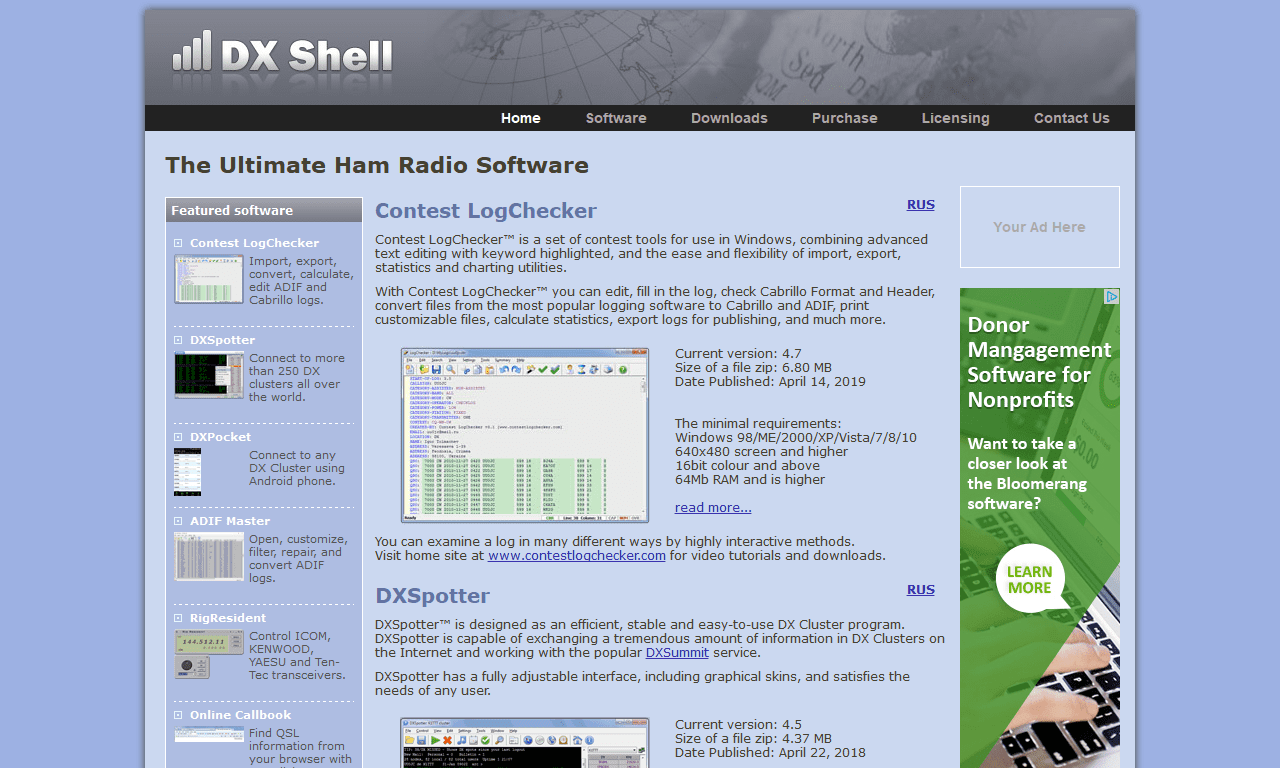Click the bullet icon beside DXSpotter in sidebar
This screenshot has height=768, width=1280.
178,340
